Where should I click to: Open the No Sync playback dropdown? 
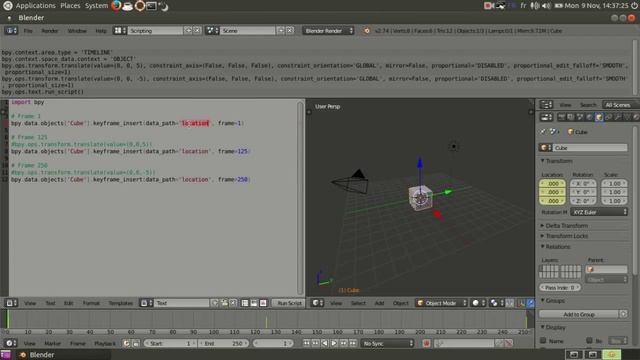[x=387, y=343]
